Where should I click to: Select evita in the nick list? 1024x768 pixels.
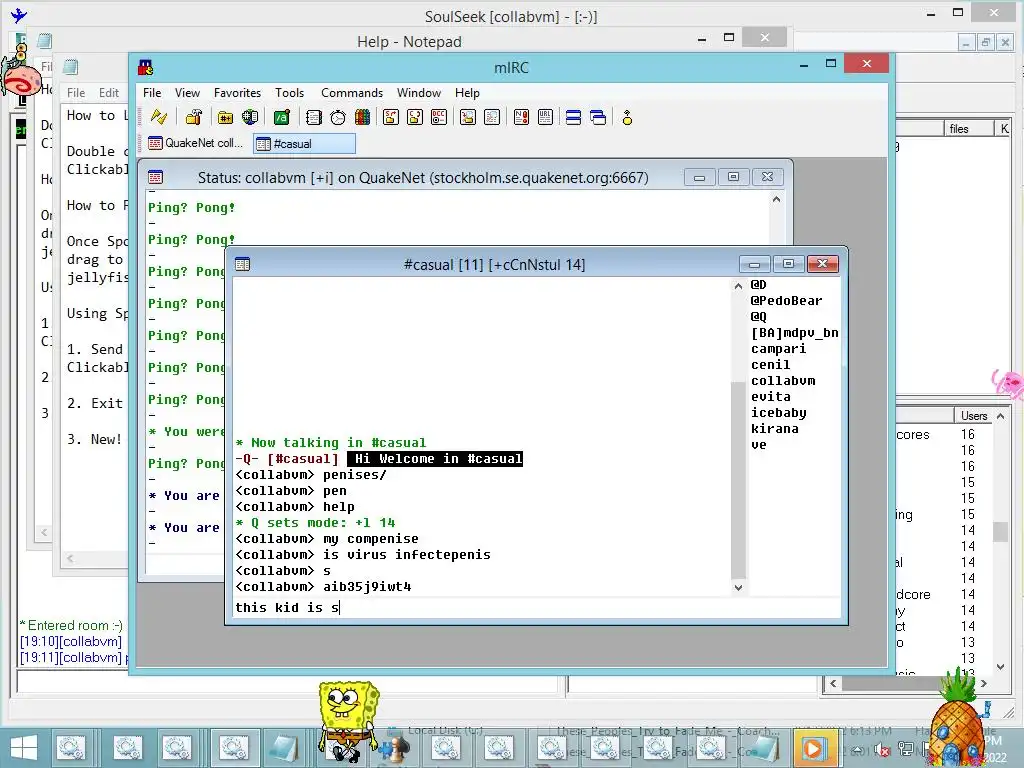[771, 396]
